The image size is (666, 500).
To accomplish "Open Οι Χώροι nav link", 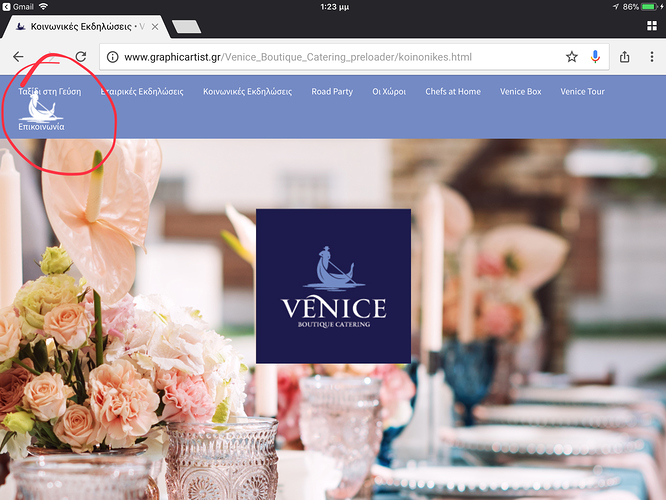I will pyautogui.click(x=389, y=92).
